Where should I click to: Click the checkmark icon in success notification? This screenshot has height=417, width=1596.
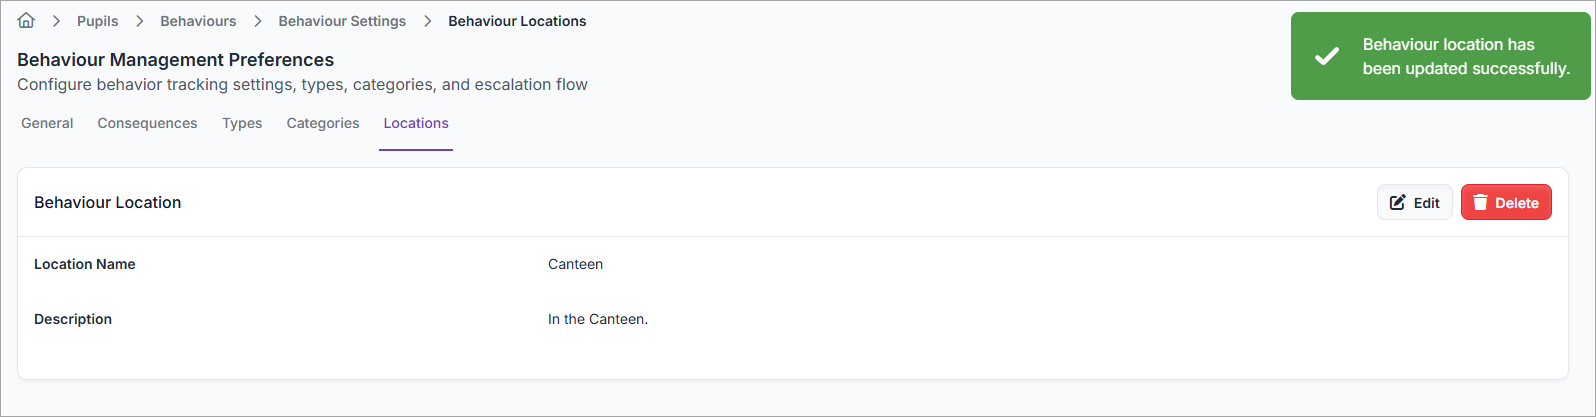[1327, 56]
